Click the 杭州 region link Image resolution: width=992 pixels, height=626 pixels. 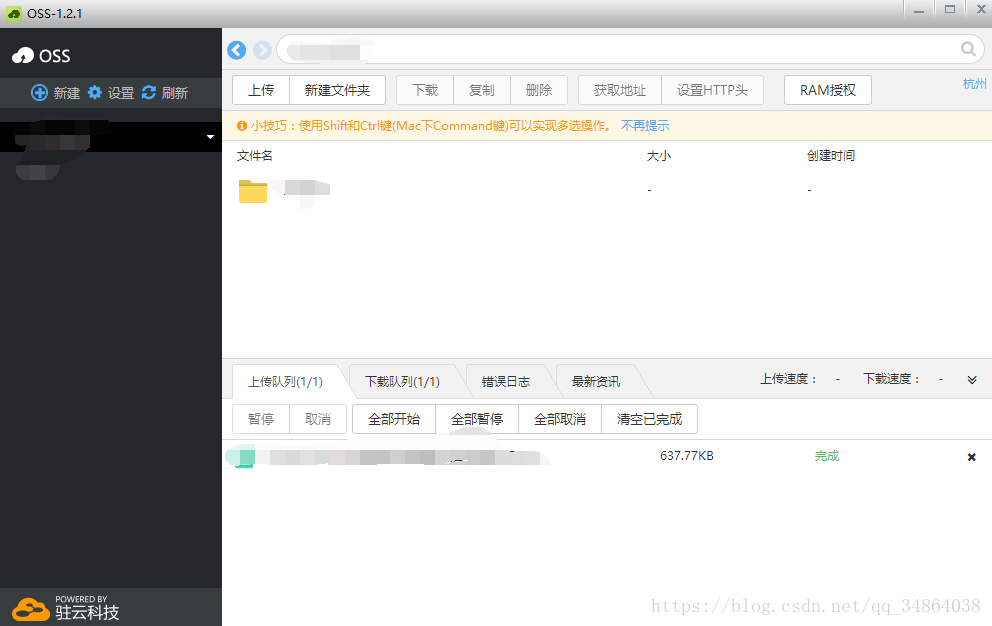point(974,84)
